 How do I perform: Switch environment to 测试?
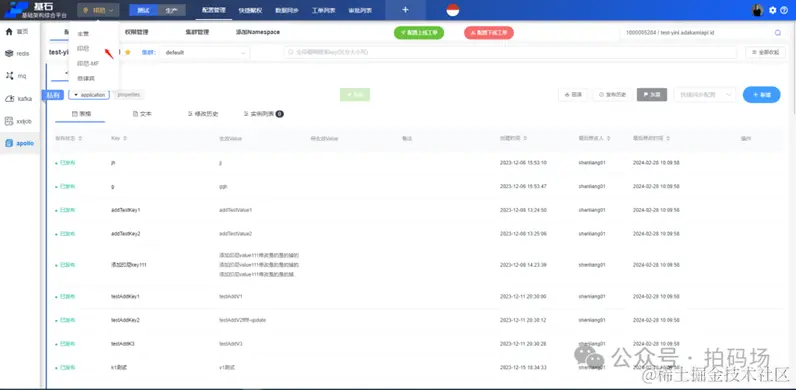[144, 10]
